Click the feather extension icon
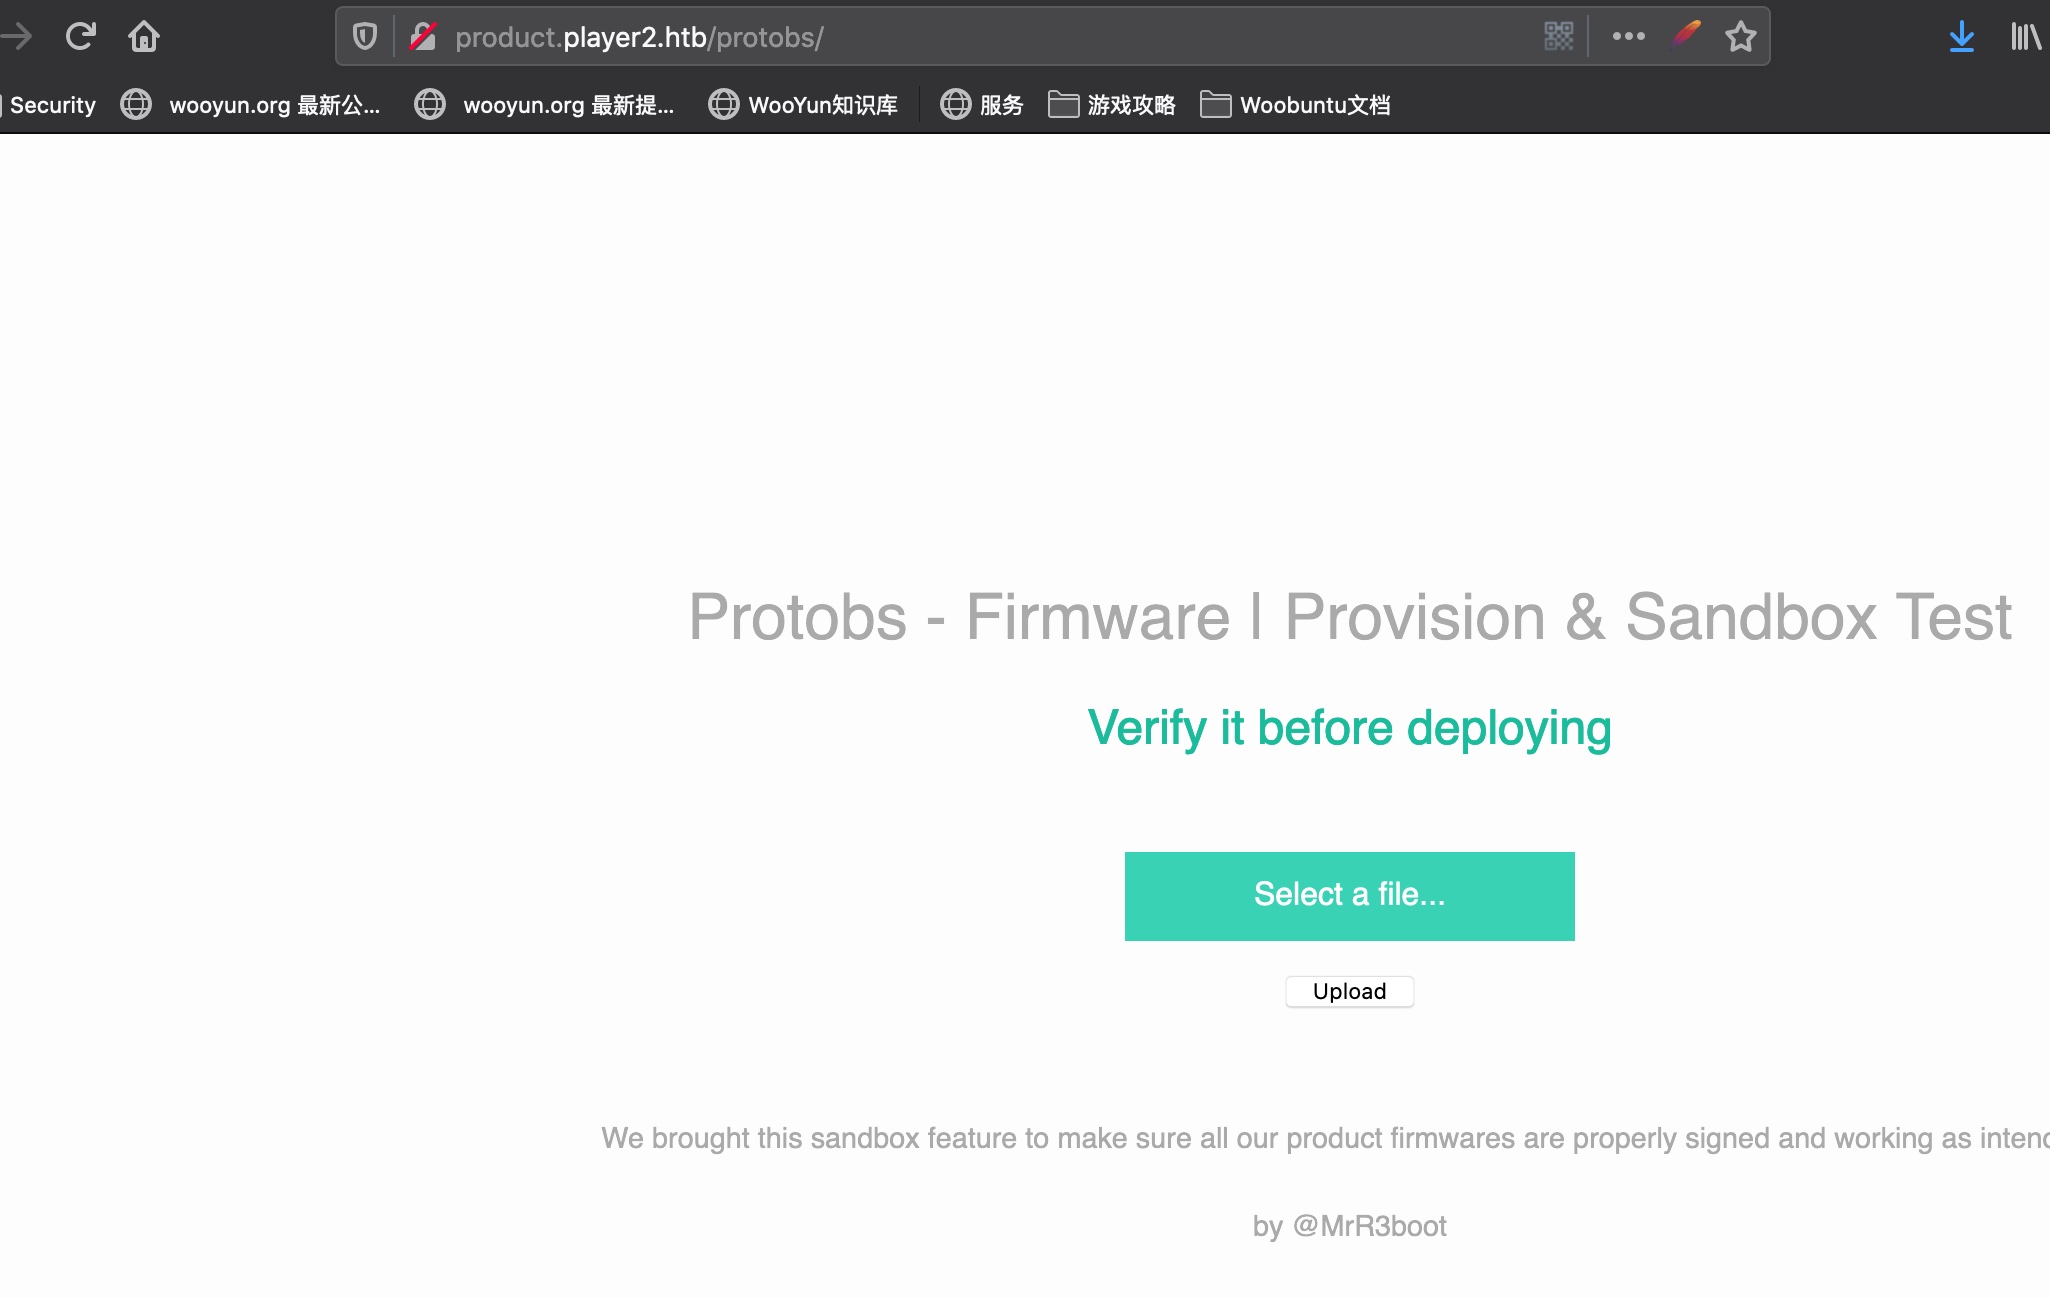Screen dimensions: 2050x1298 tap(1686, 36)
